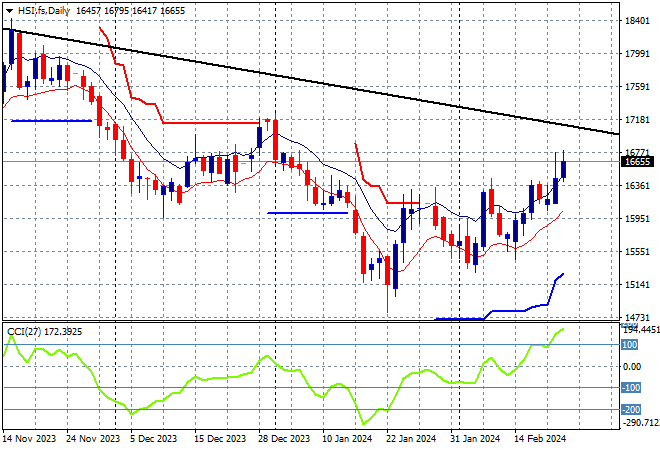Image resolution: width=660 pixels, height=450 pixels.
Task: Click the black current price tag 16655
Action: tap(637, 162)
